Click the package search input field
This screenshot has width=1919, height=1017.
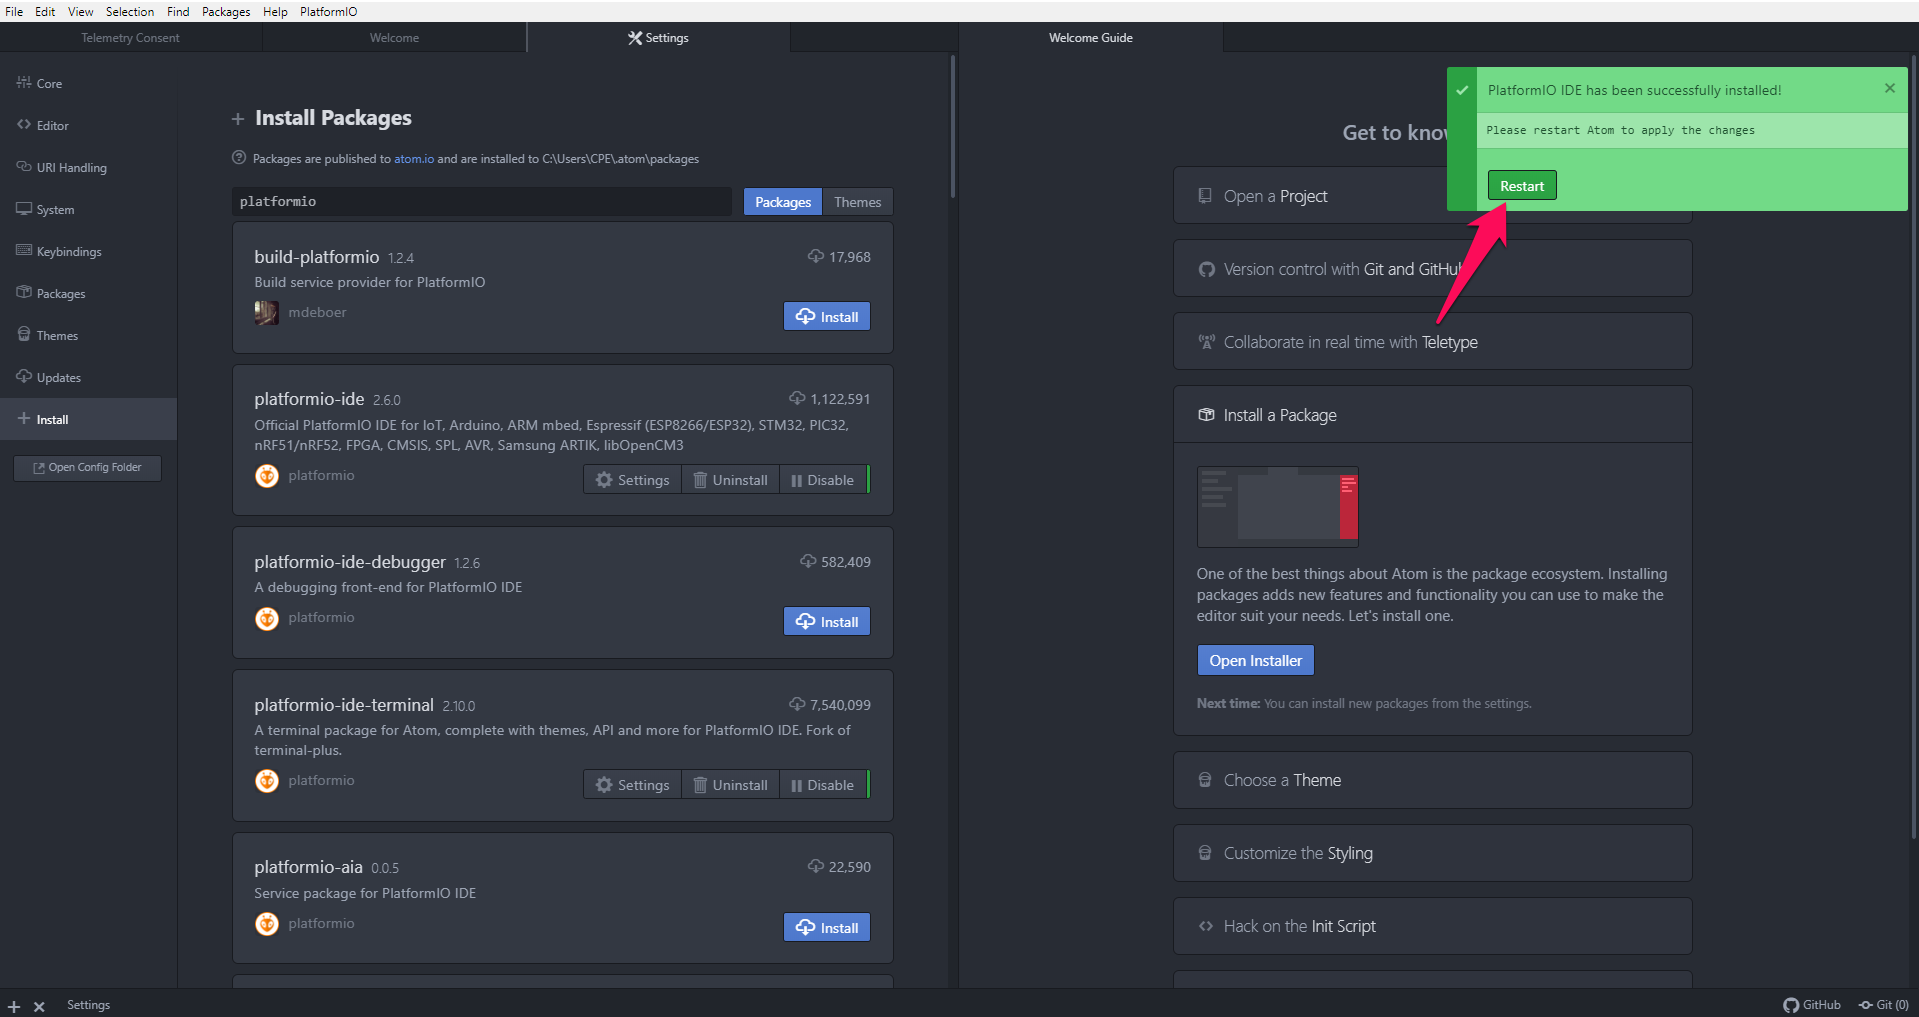click(482, 202)
